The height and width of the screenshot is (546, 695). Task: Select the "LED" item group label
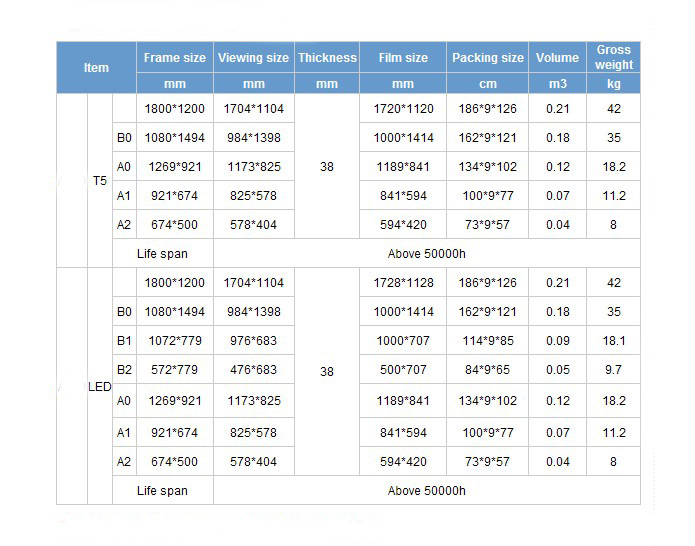point(100,387)
